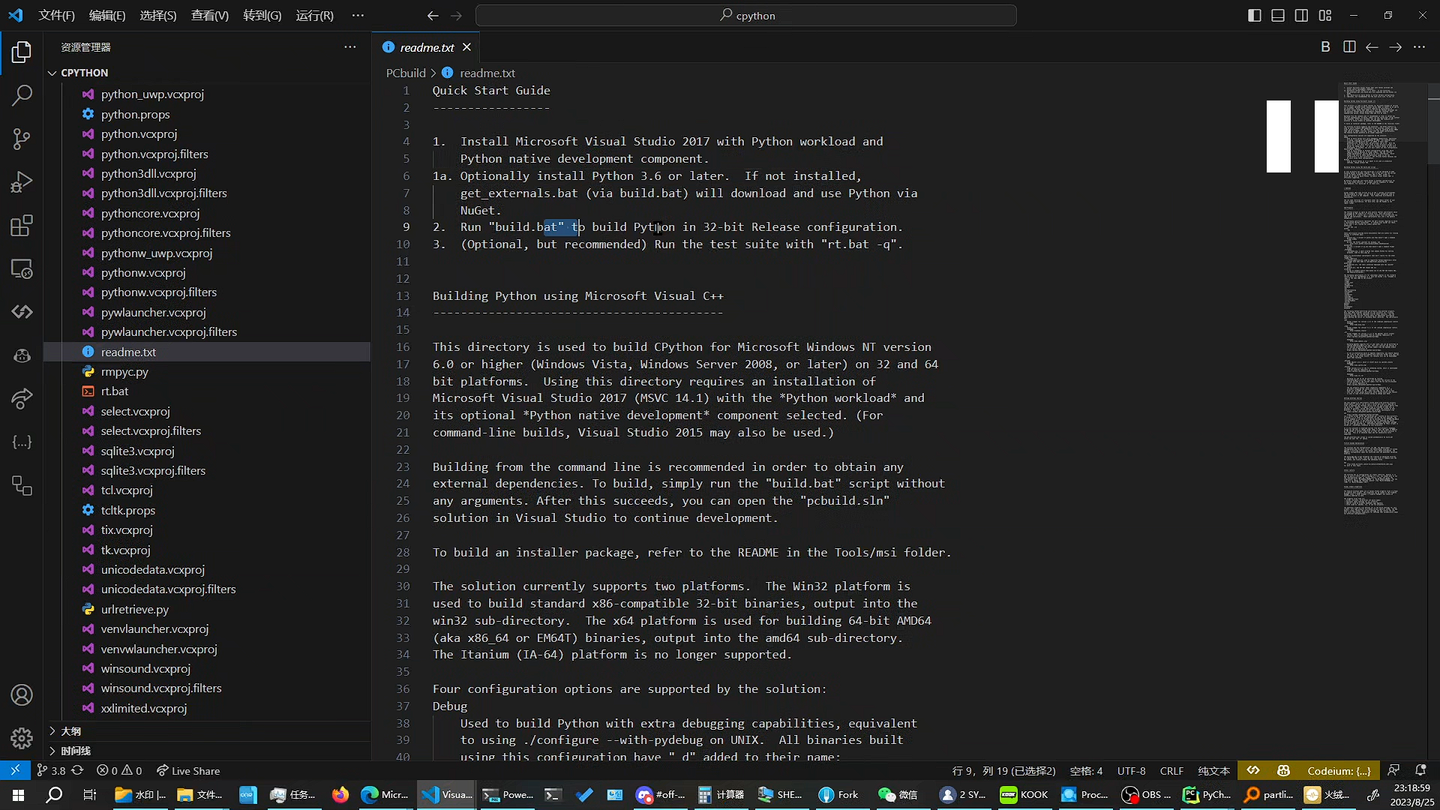Open the Accounts menu
The width and height of the screenshot is (1440, 810).
point(21,695)
